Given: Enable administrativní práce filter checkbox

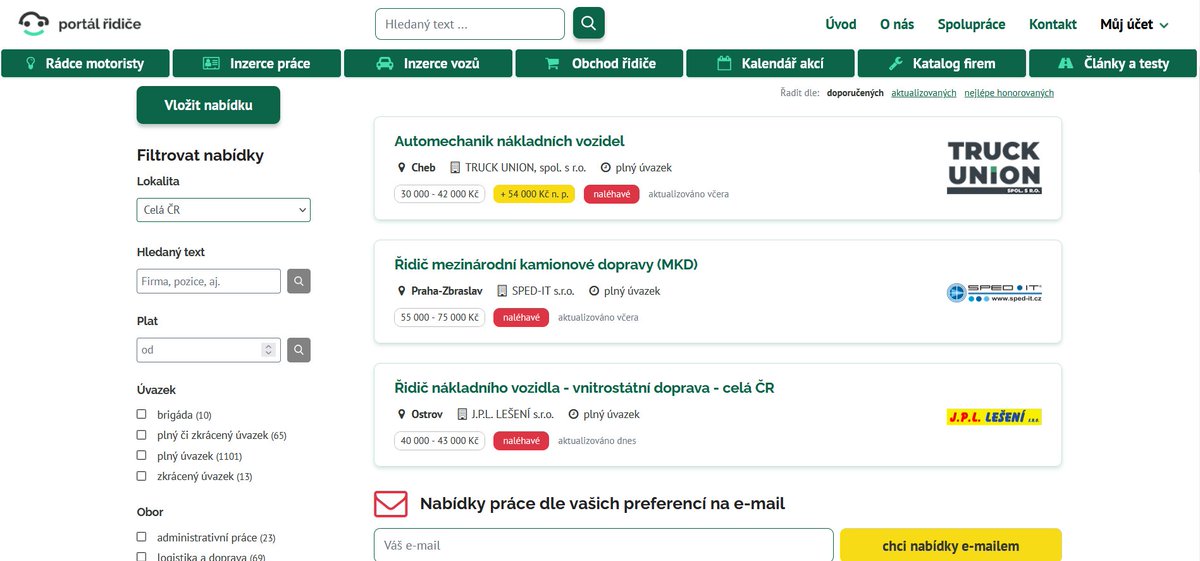Looking at the screenshot, I should tap(142, 537).
